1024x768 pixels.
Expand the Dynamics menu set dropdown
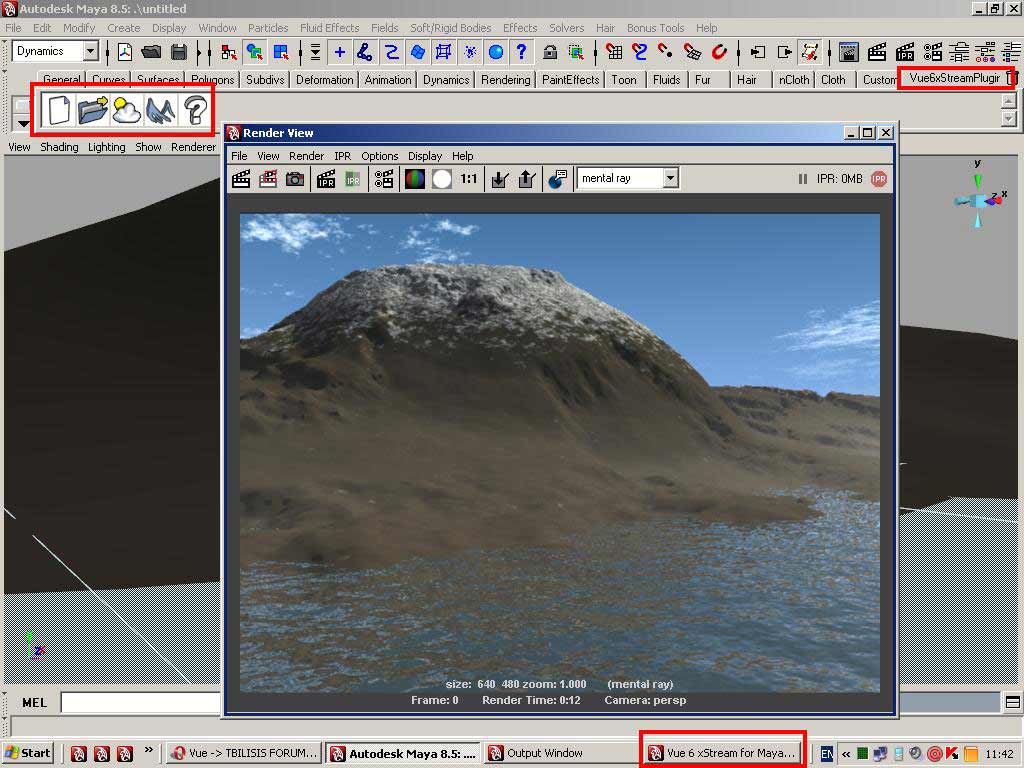pyautogui.click(x=90, y=51)
